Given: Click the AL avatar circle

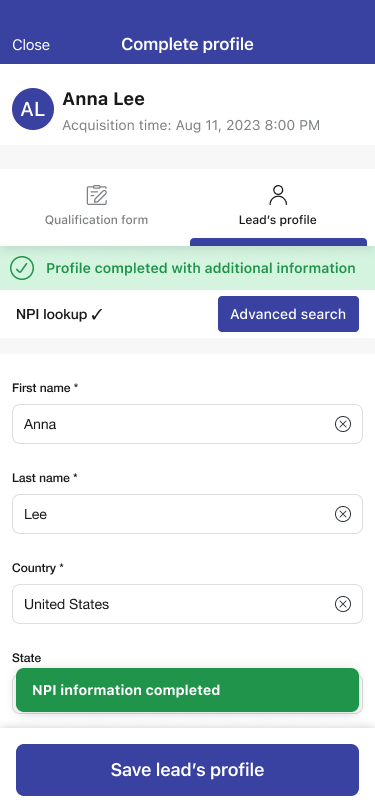Looking at the screenshot, I should tap(33, 109).
